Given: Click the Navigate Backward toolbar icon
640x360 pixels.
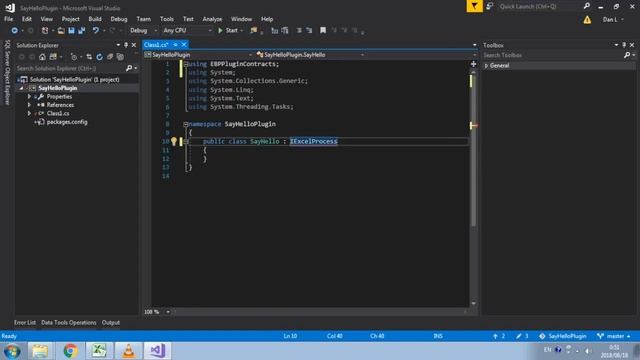Looking at the screenshot, I should (x=14, y=31).
